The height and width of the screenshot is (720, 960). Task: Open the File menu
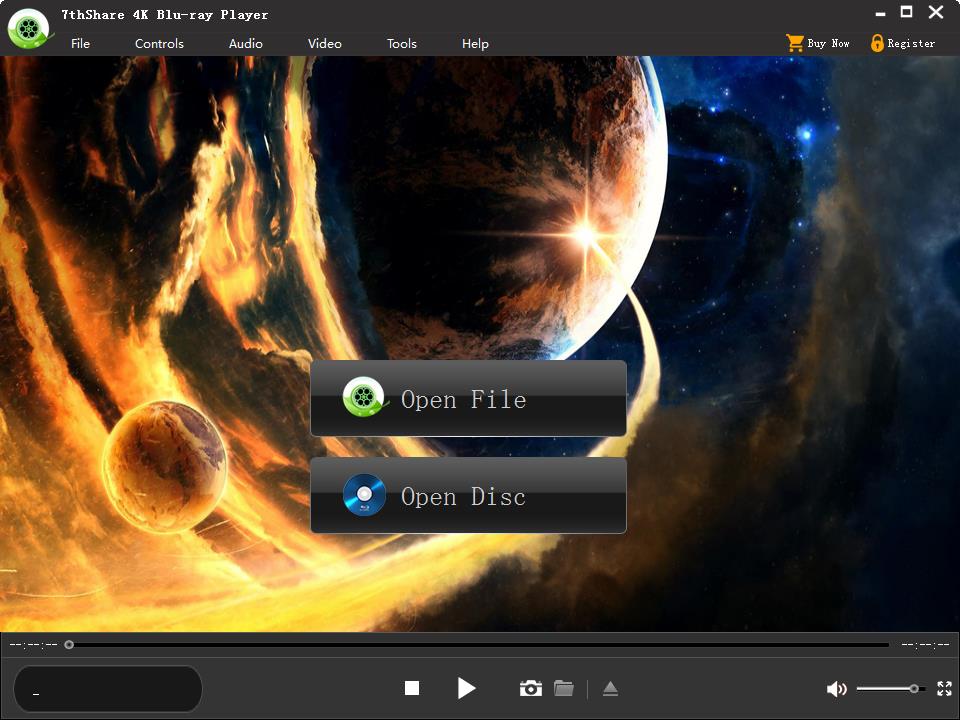click(x=80, y=43)
